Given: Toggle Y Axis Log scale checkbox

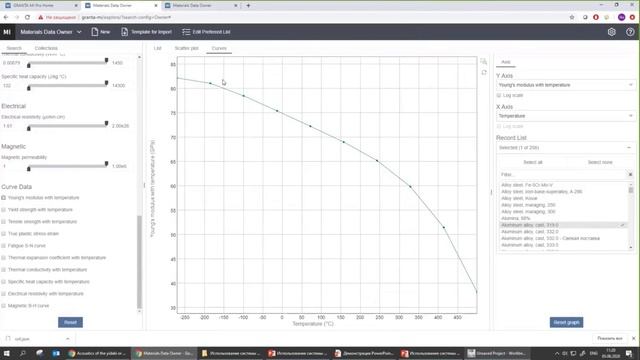Looking at the screenshot, I should coord(499,95).
